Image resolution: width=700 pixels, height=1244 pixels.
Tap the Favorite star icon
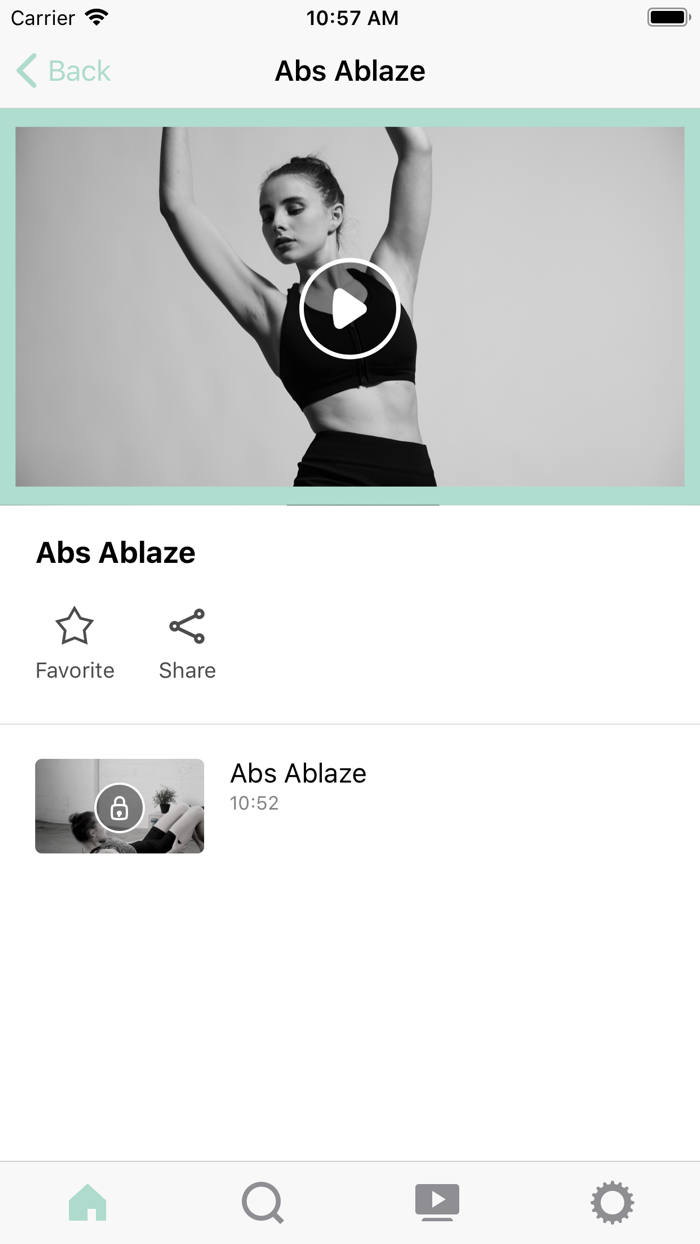coord(74,627)
